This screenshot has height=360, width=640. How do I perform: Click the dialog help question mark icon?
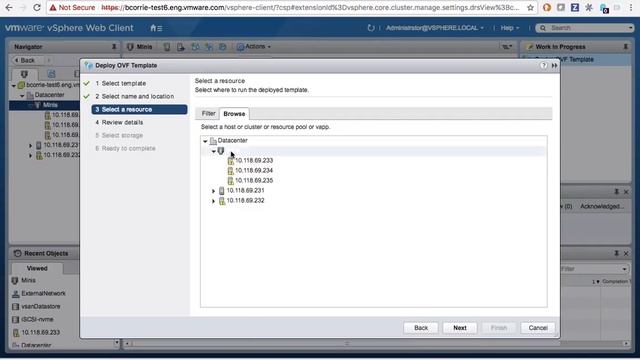(543, 65)
